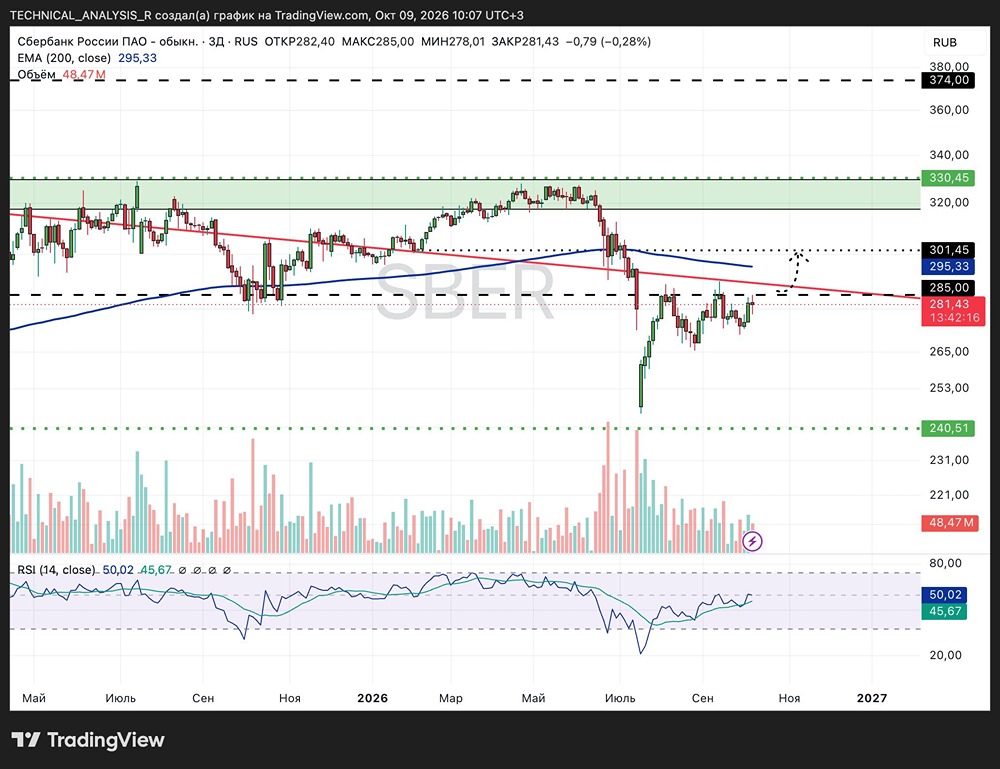Click the 253,00 price axis label
The image size is (1000, 769).
point(949,388)
